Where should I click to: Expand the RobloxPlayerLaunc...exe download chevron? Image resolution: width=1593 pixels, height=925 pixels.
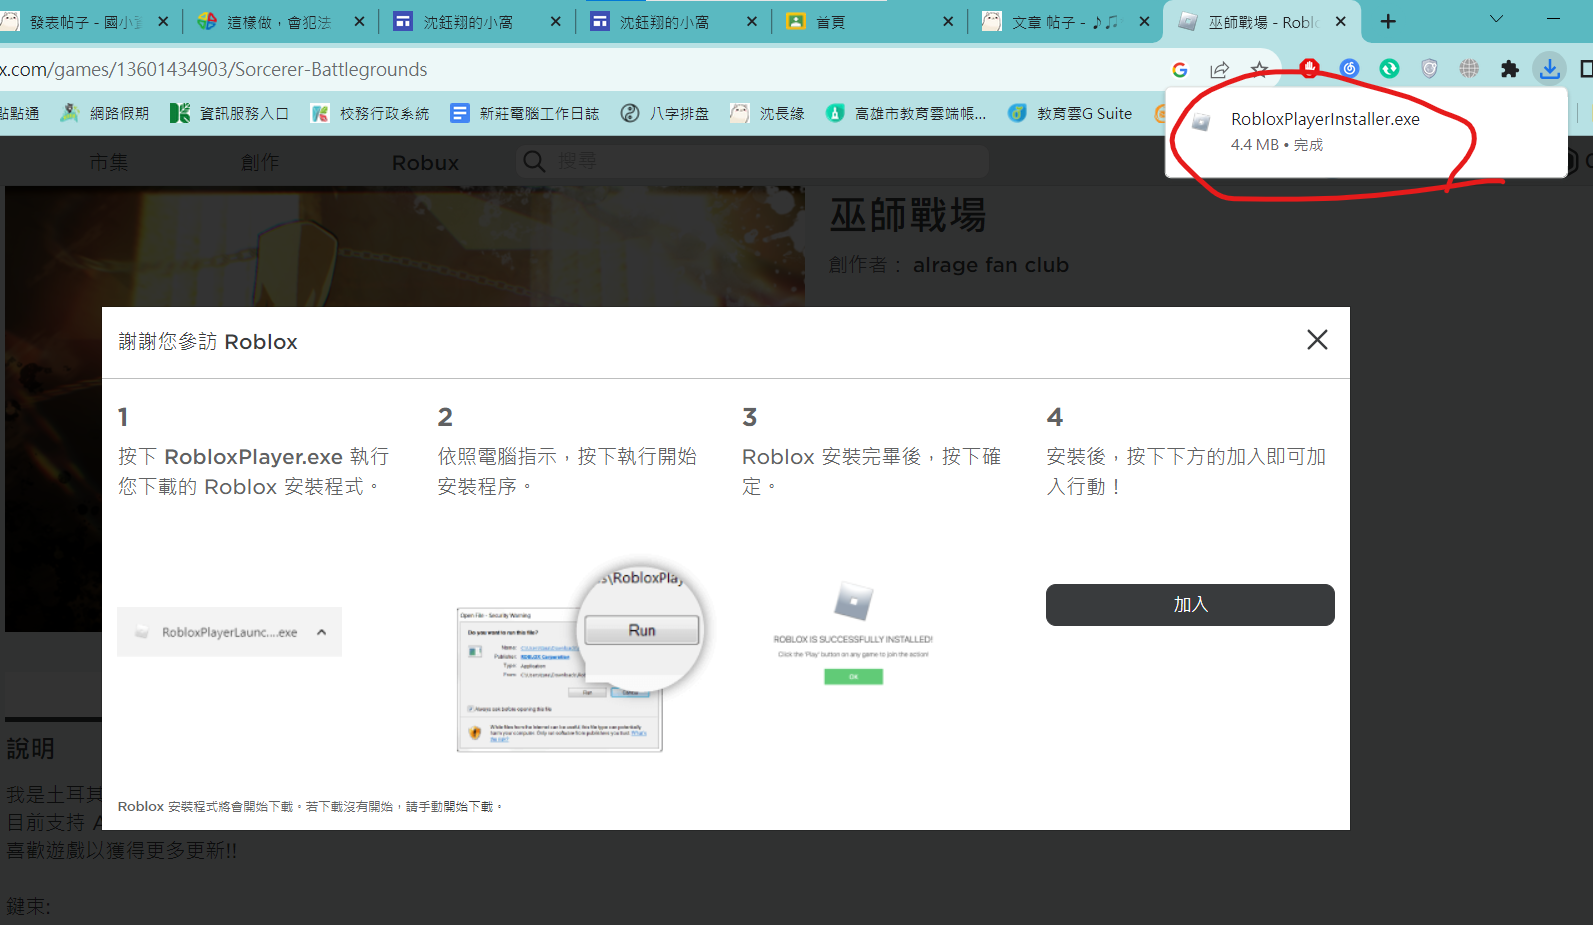point(321,632)
